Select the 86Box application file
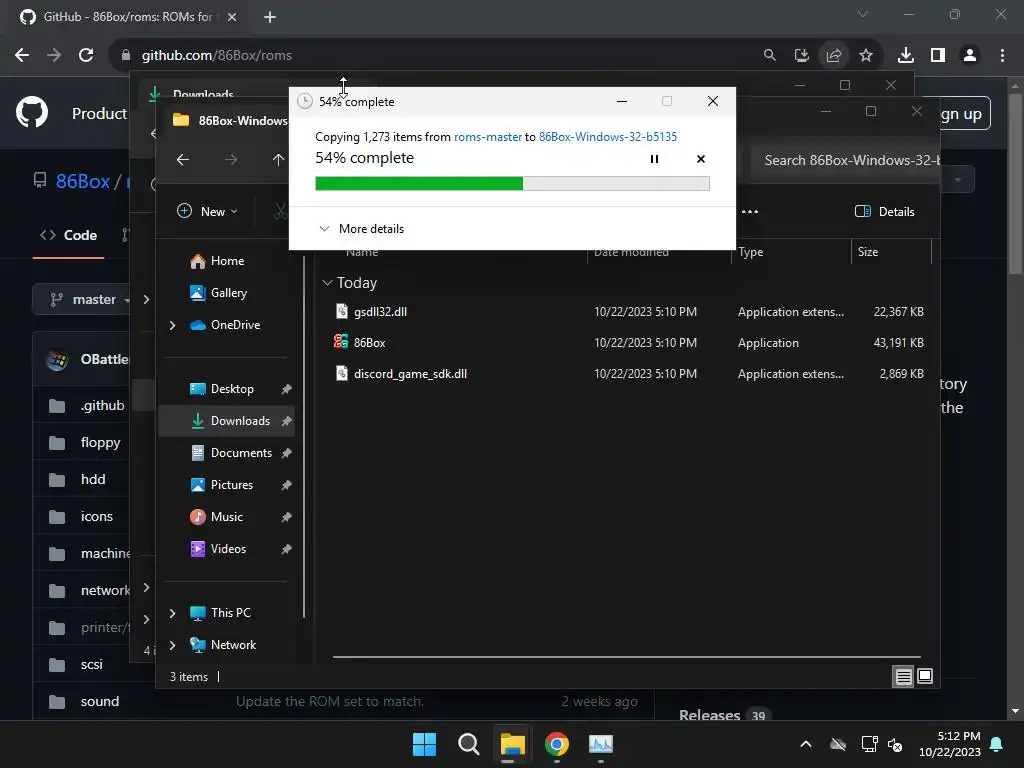 point(369,342)
